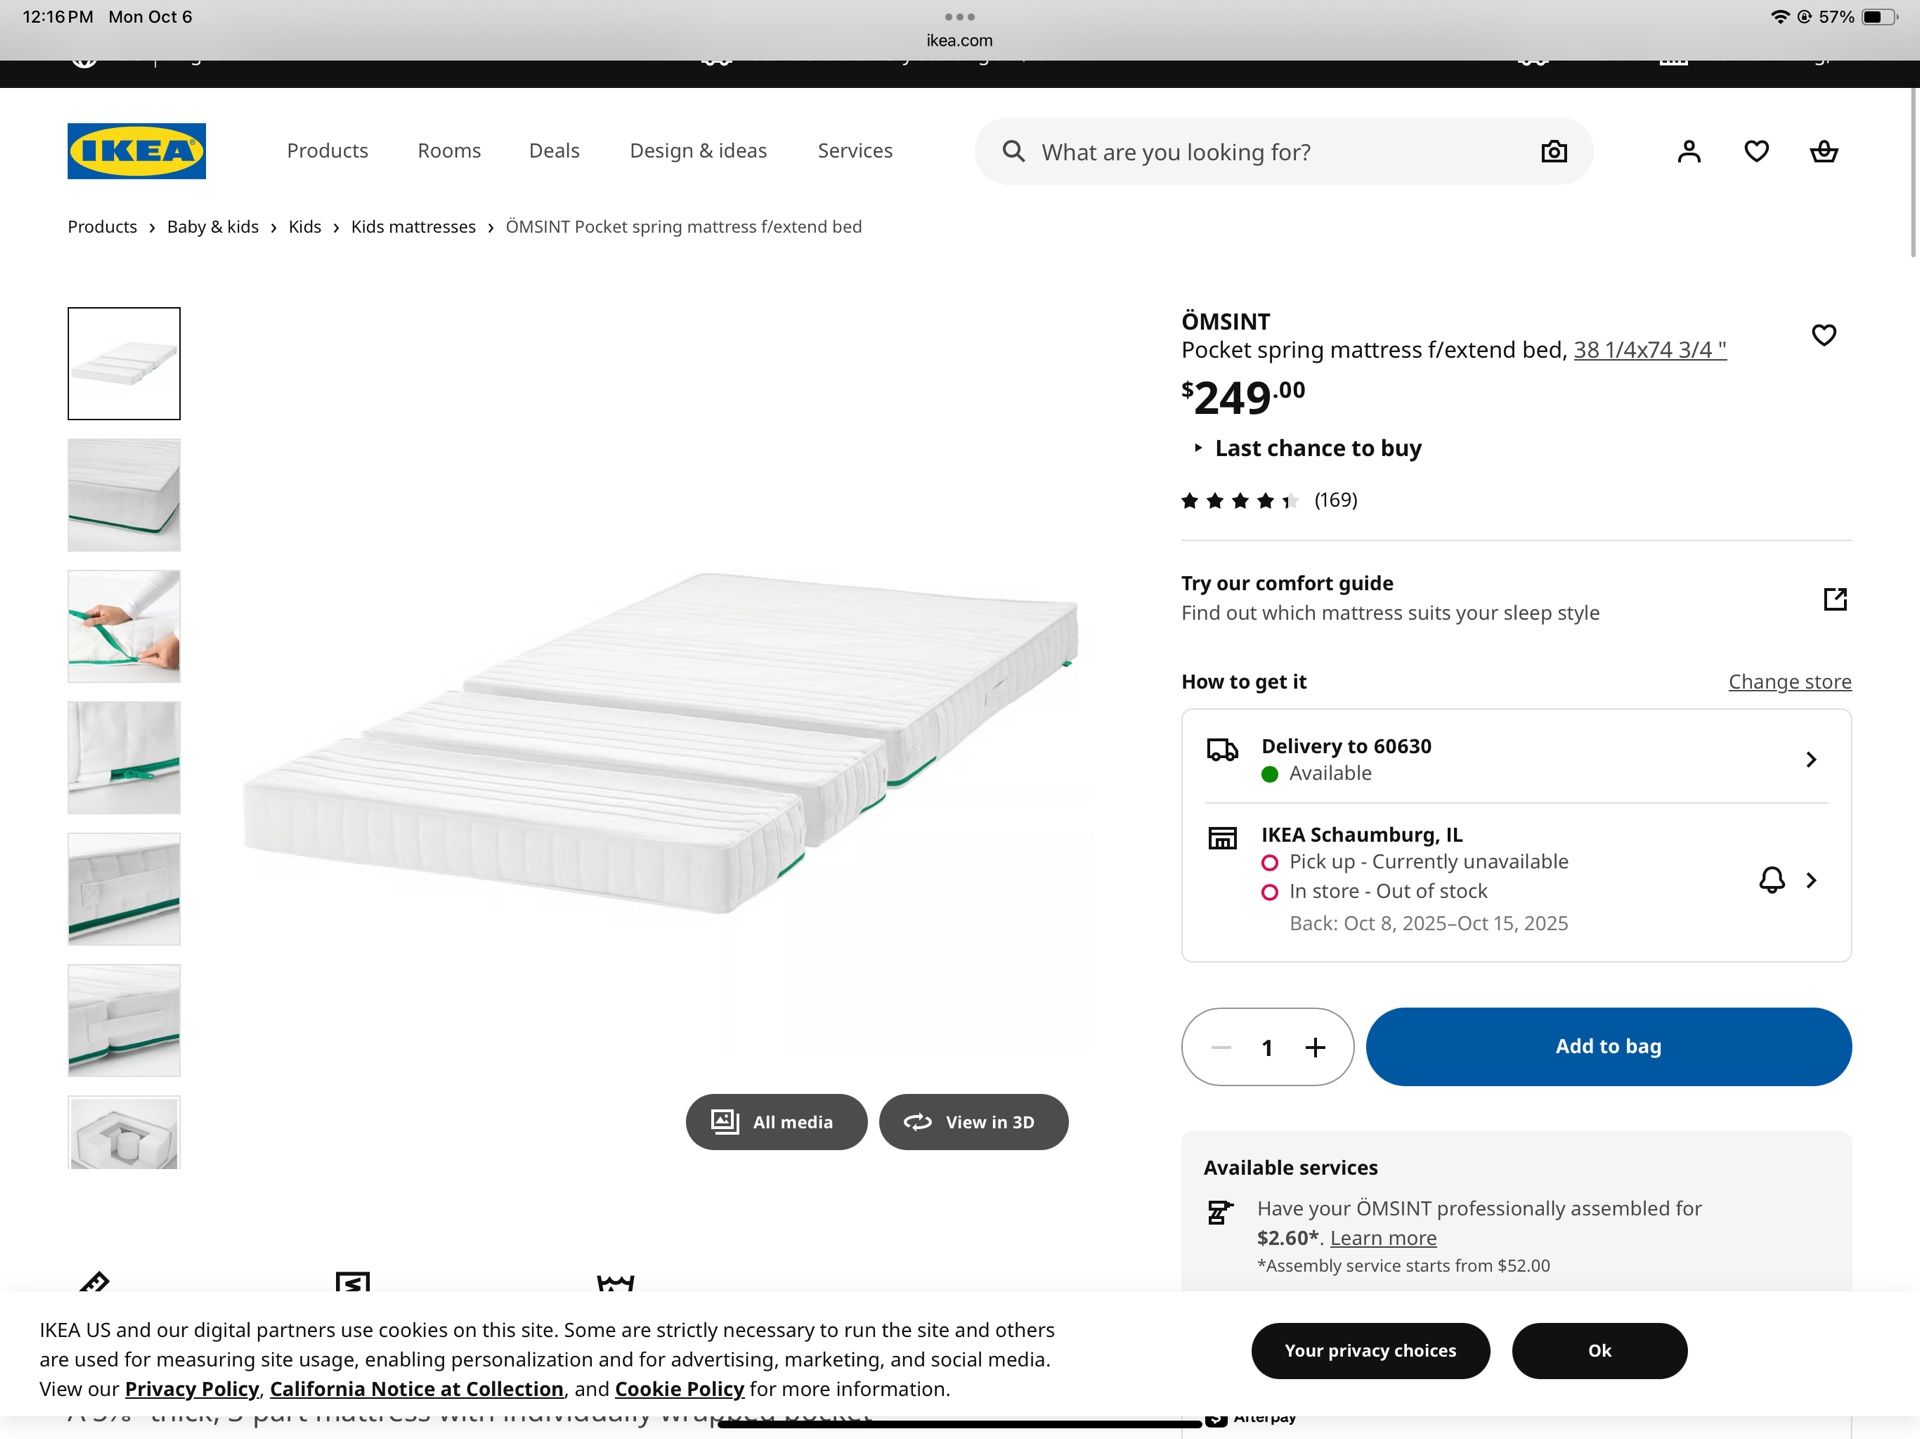Screen dimensions: 1920x1439
Task: Click Add to bag button
Action: tap(1608, 1047)
